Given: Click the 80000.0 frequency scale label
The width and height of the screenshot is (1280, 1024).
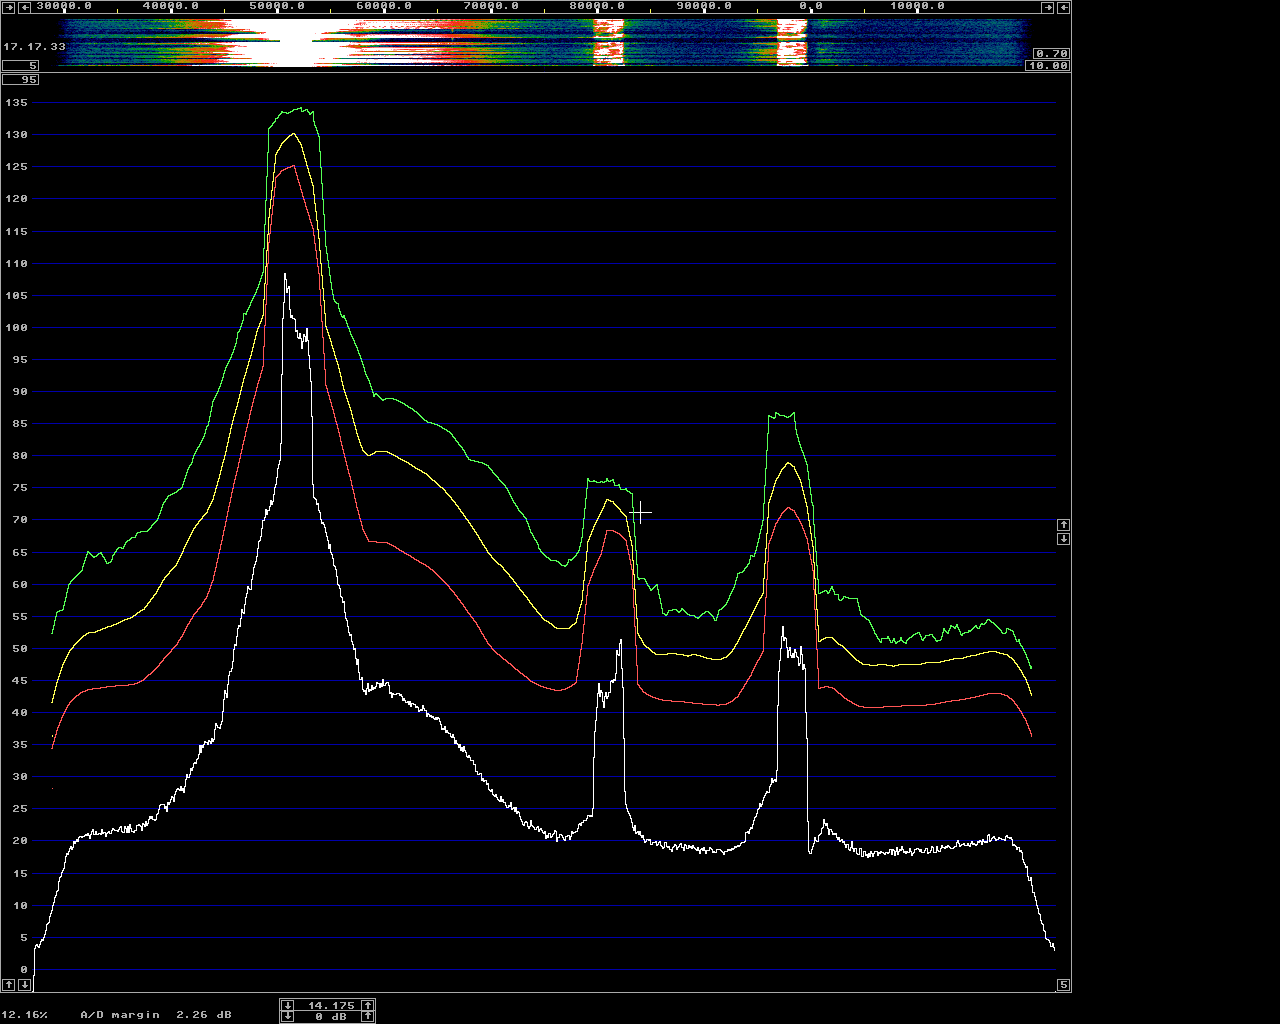Looking at the screenshot, I should point(596,6).
